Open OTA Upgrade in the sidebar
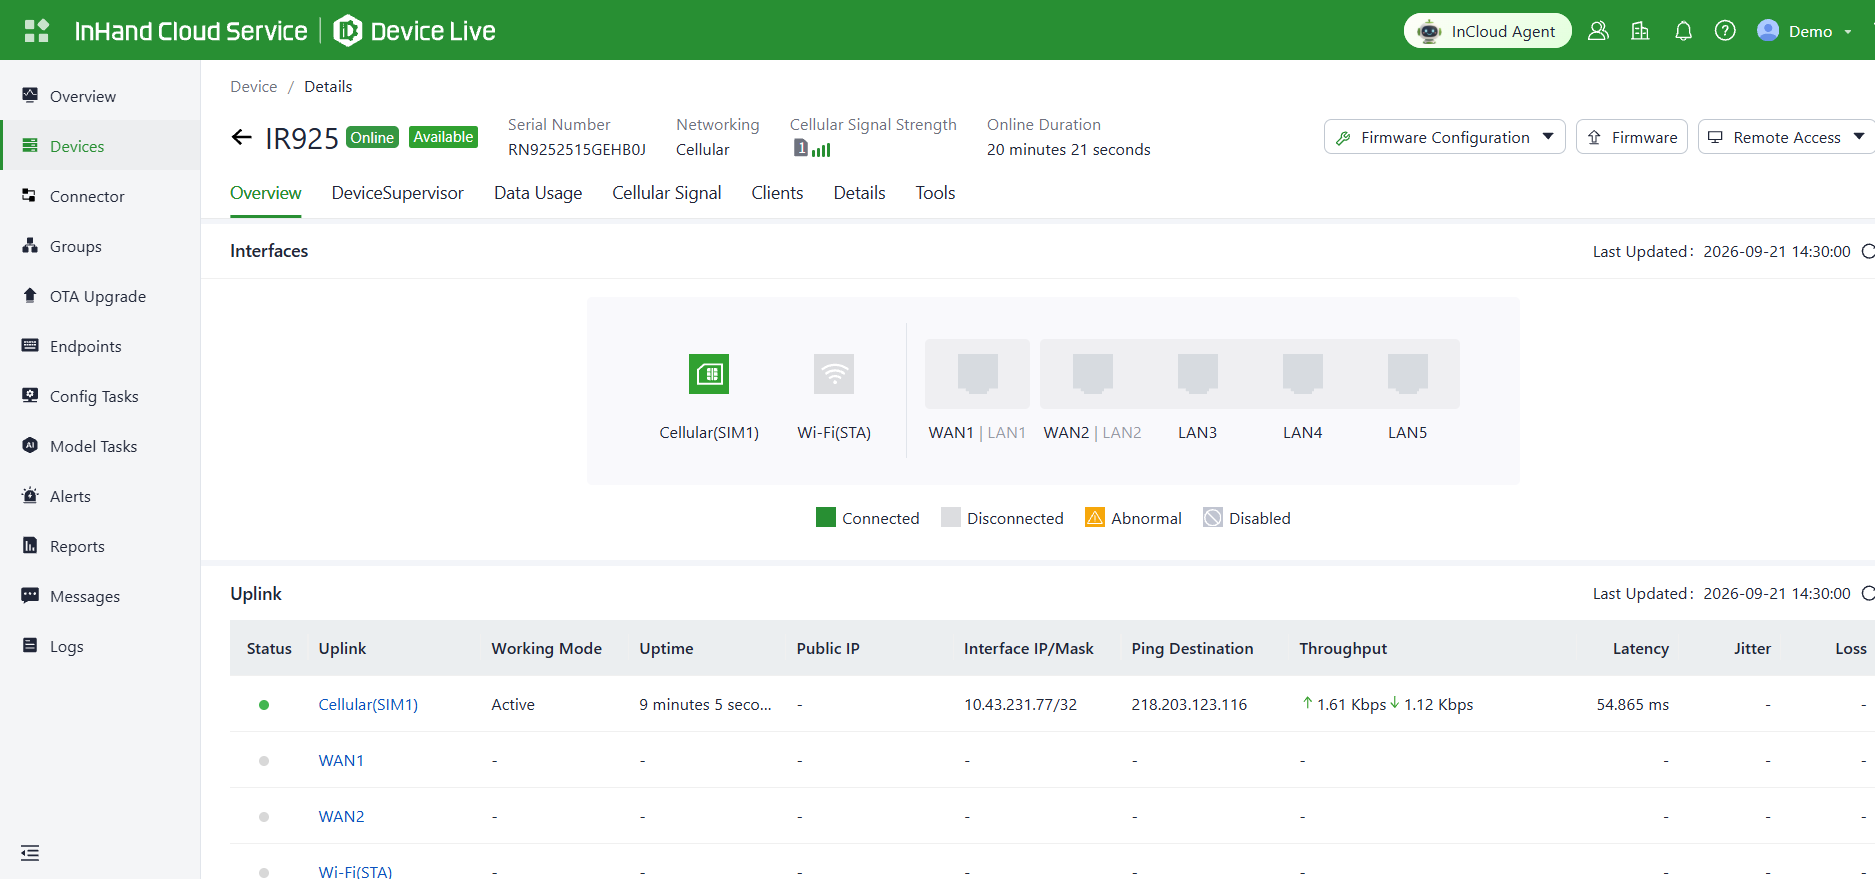This screenshot has width=1875, height=879. click(x=100, y=296)
